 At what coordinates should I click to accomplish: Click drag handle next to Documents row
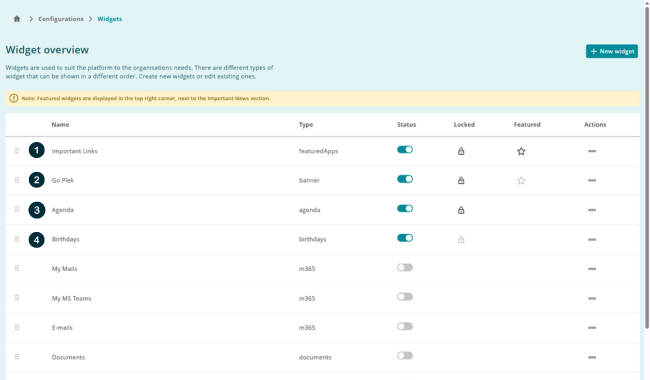click(x=17, y=357)
